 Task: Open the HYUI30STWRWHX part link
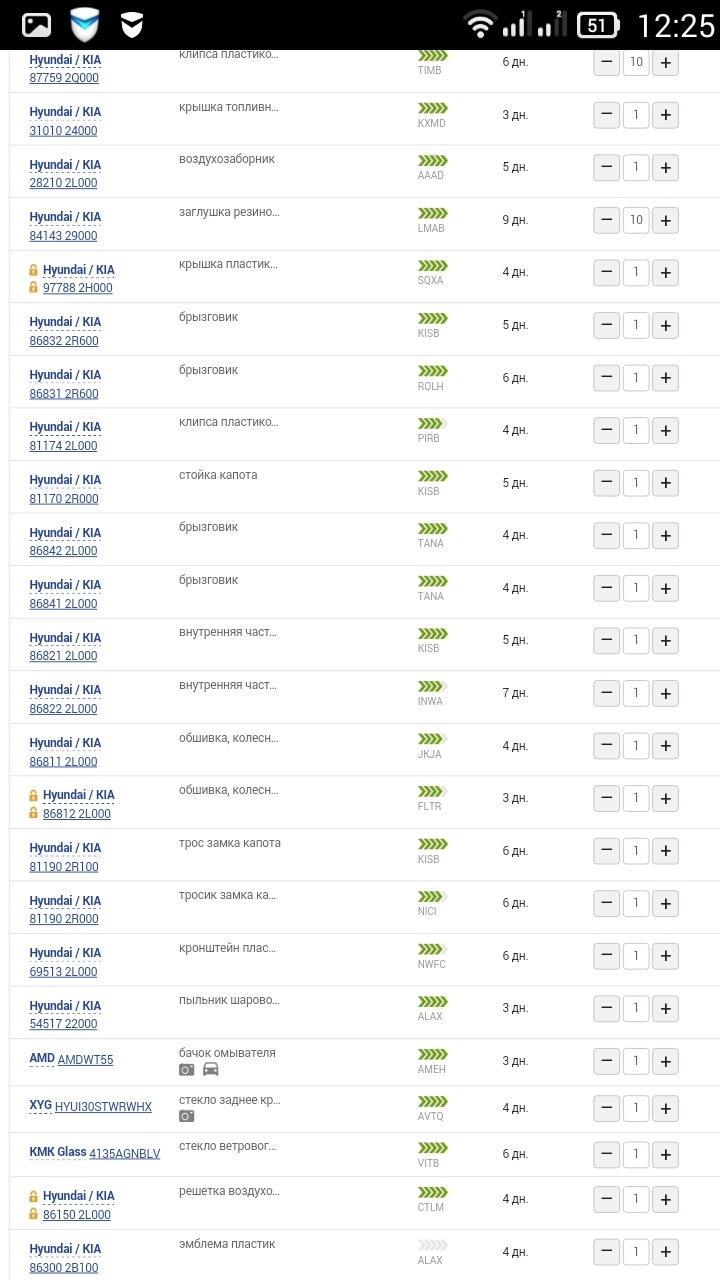click(103, 1106)
